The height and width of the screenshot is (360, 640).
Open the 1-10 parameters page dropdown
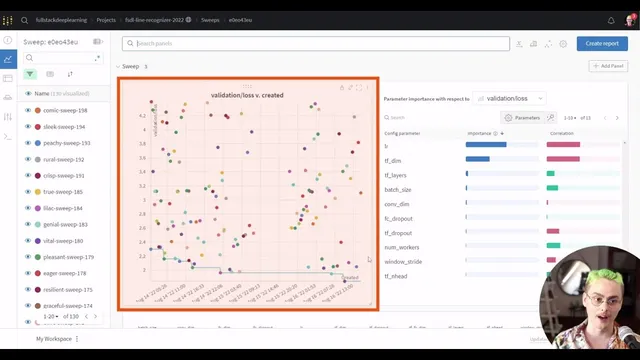click(x=570, y=118)
